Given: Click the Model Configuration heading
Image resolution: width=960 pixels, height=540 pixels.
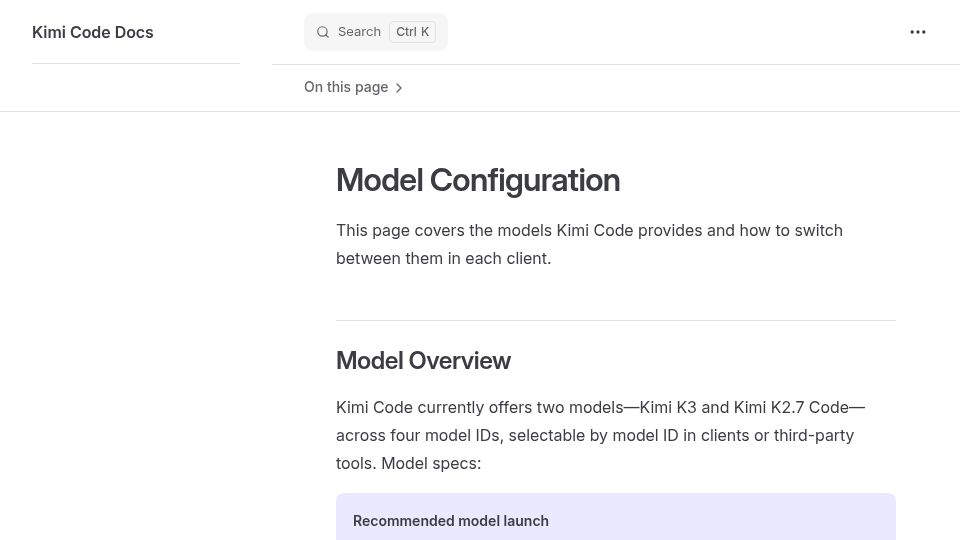Looking at the screenshot, I should 478,180.
